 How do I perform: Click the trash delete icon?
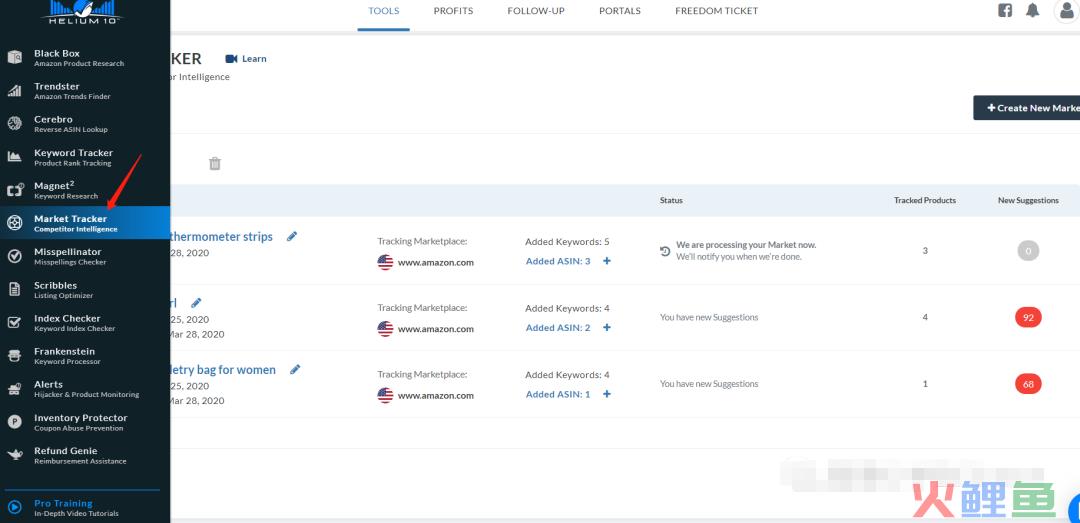(215, 163)
